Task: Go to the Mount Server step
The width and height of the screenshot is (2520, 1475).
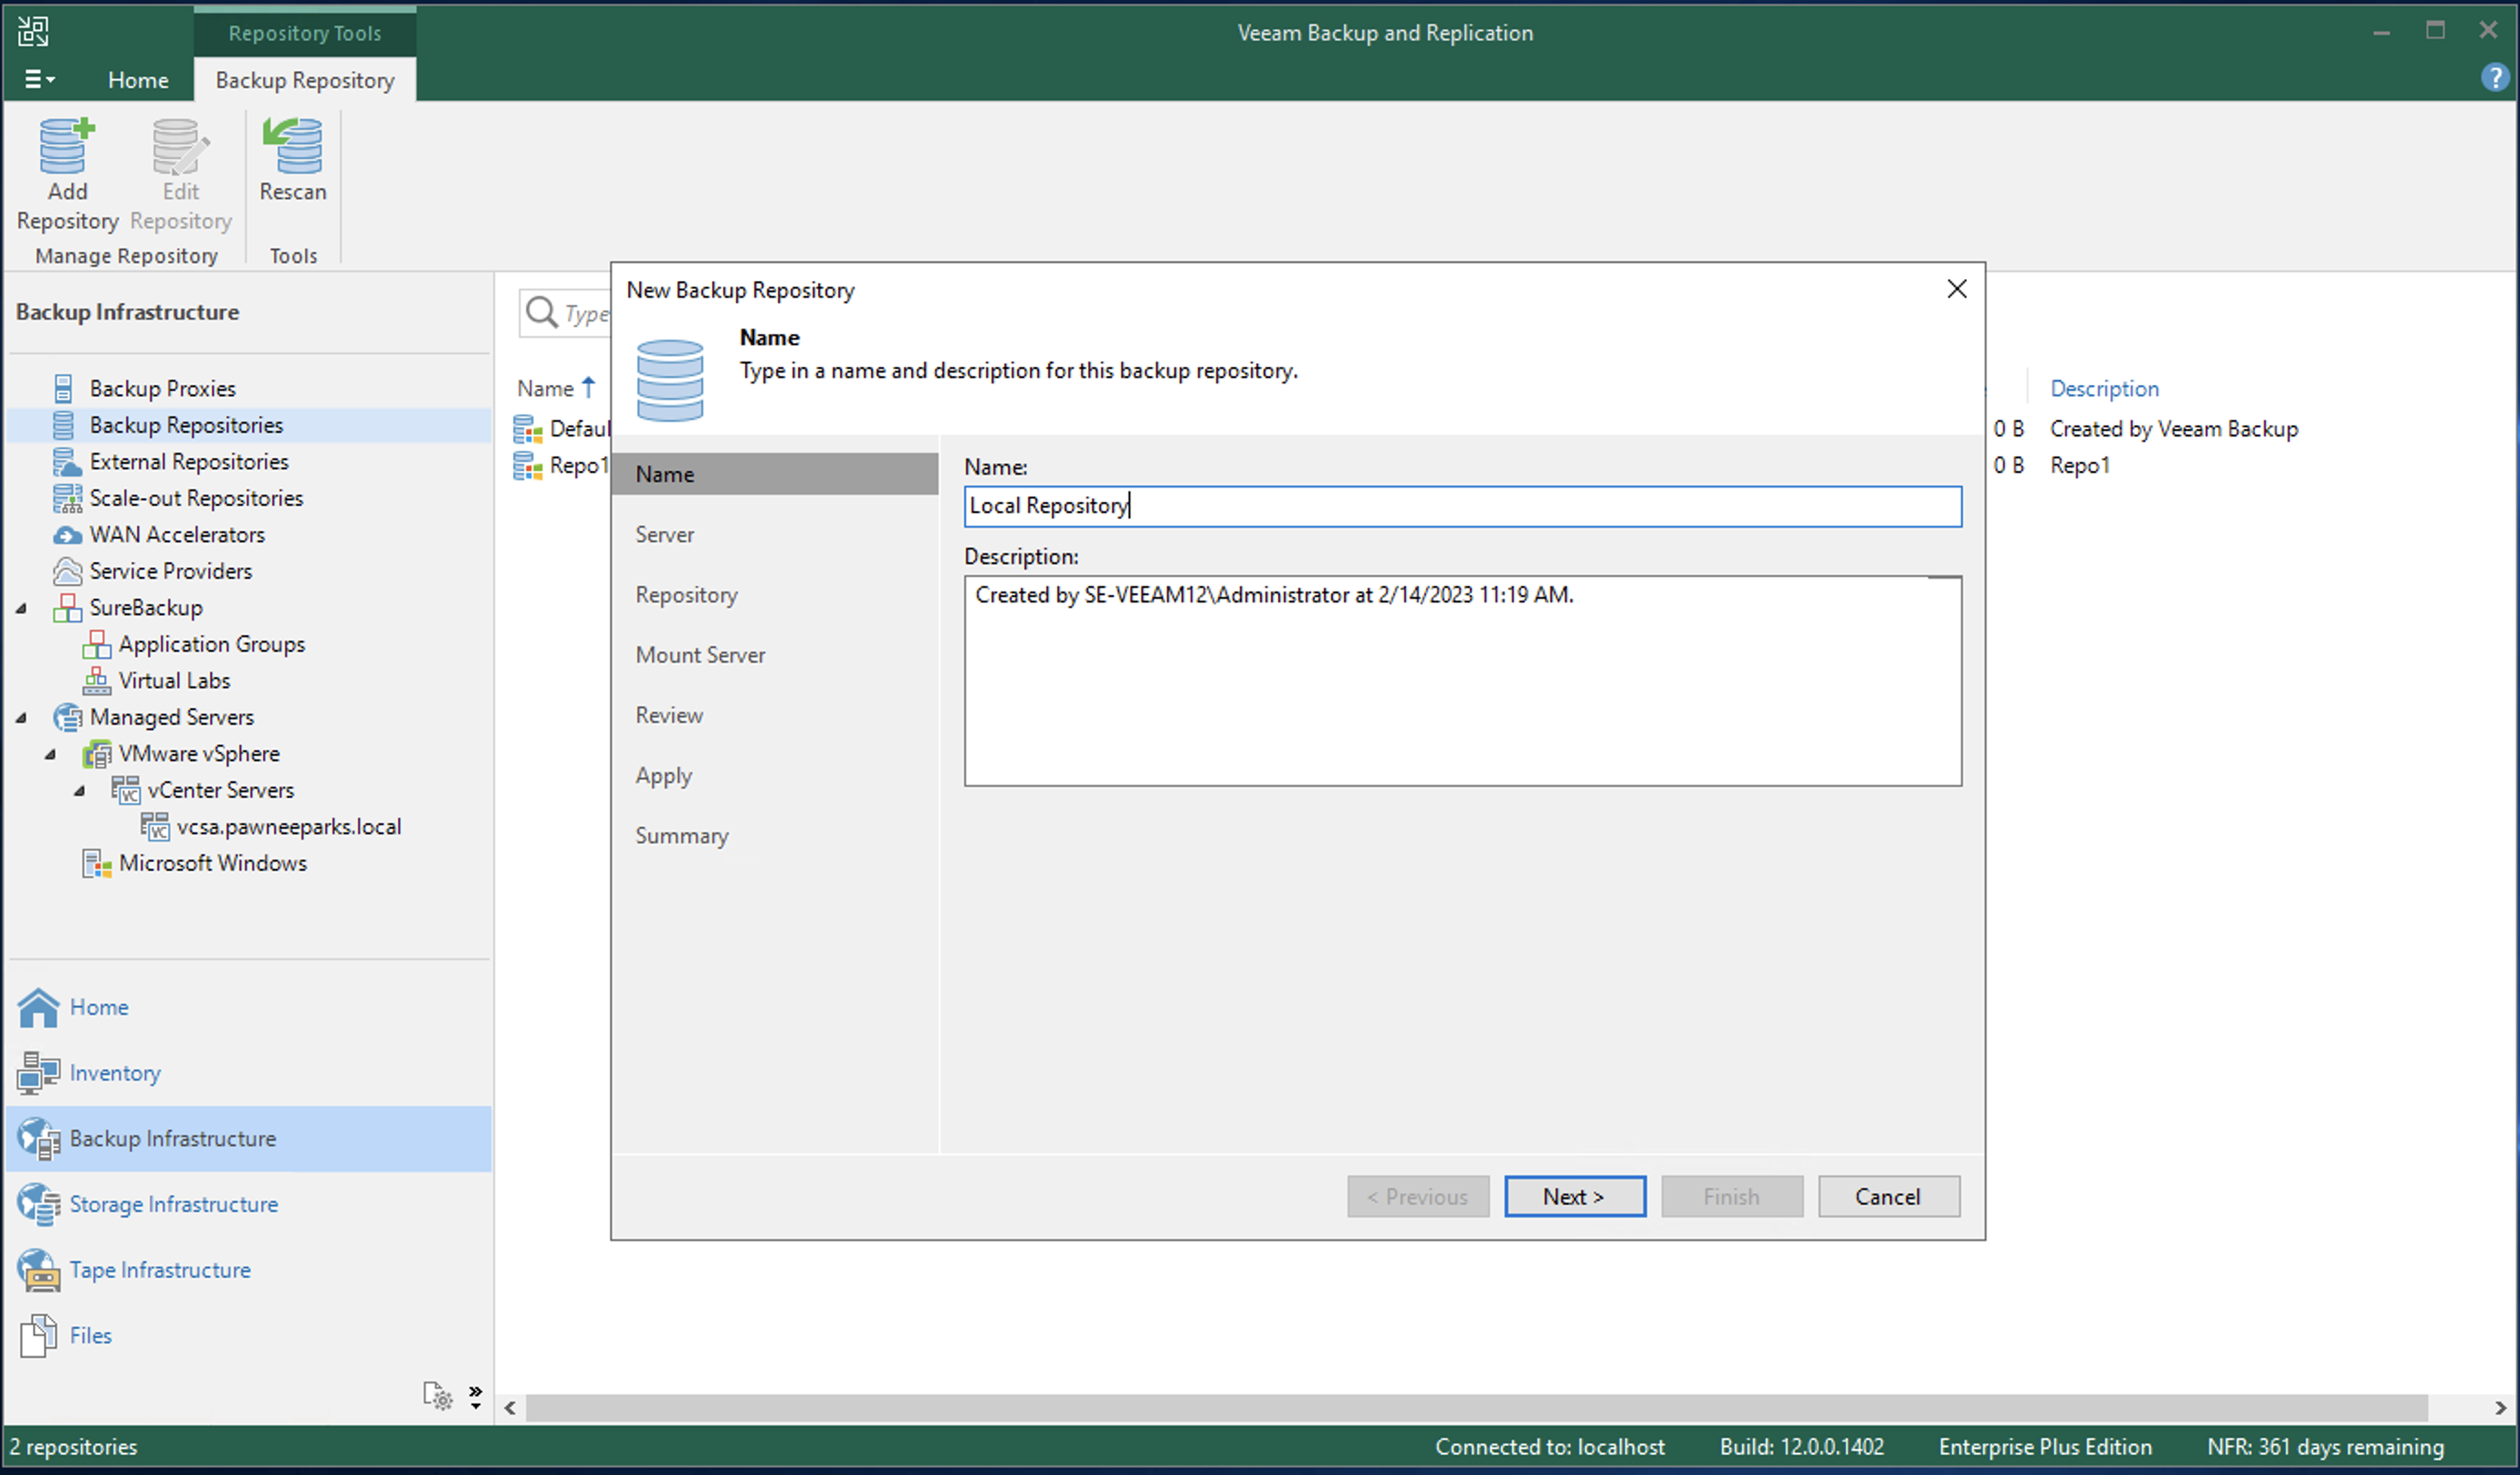Action: [x=700, y=655]
